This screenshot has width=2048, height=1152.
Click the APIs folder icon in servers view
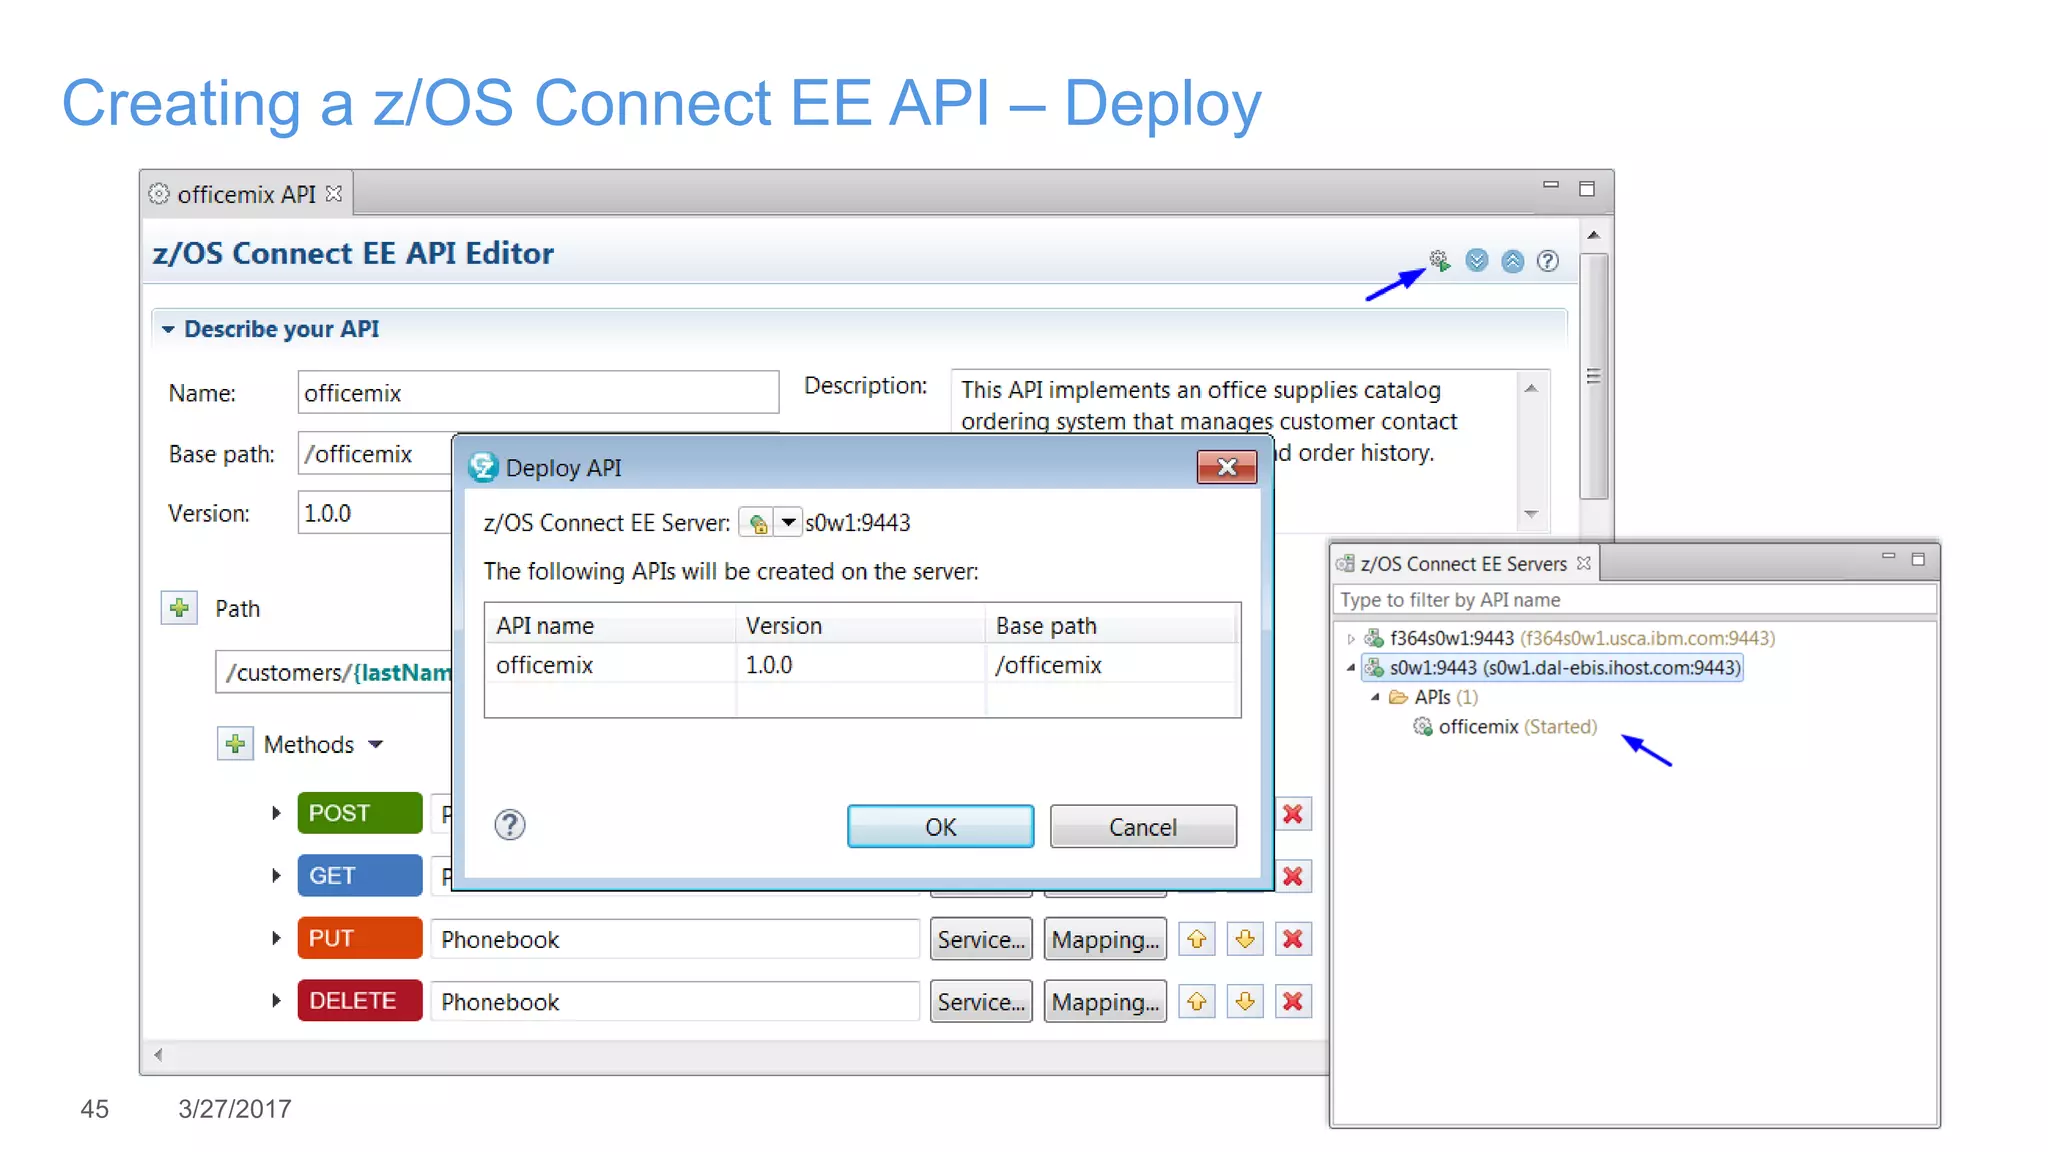tap(1398, 697)
